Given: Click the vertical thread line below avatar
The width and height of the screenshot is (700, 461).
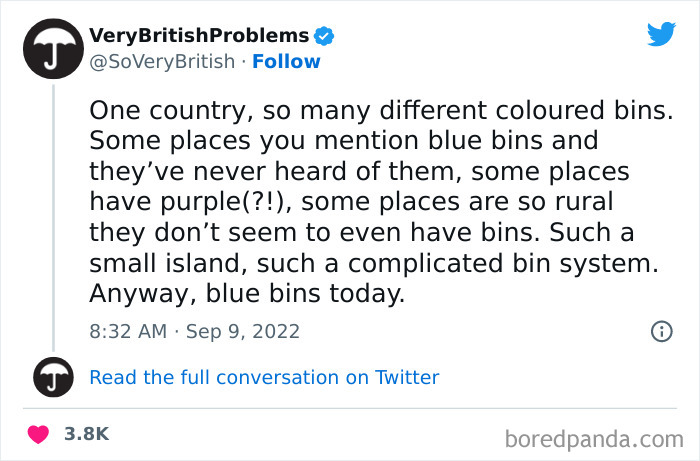Looking at the screenshot, I should tap(54, 218).
